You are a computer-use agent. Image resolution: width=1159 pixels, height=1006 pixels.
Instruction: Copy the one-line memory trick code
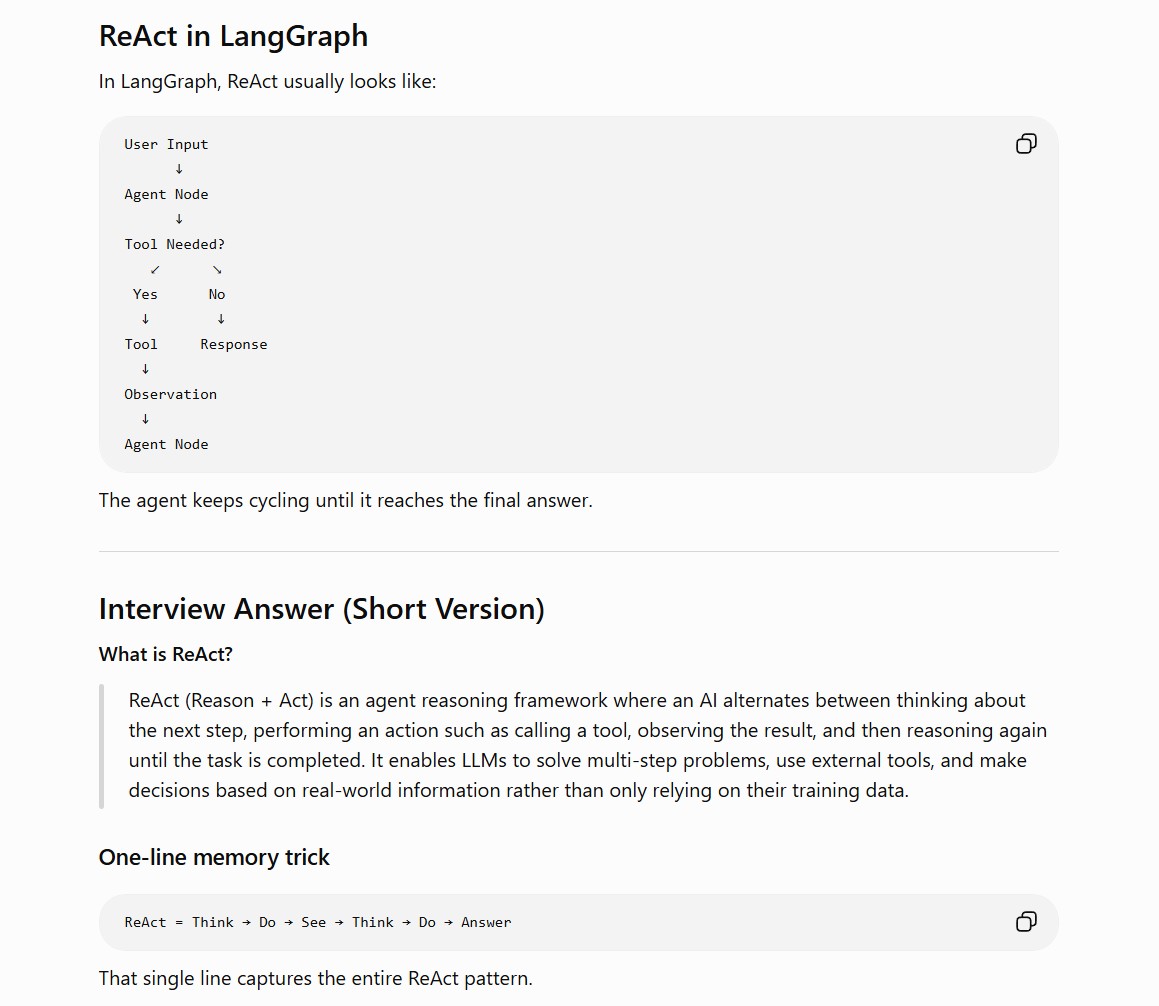pos(1026,922)
